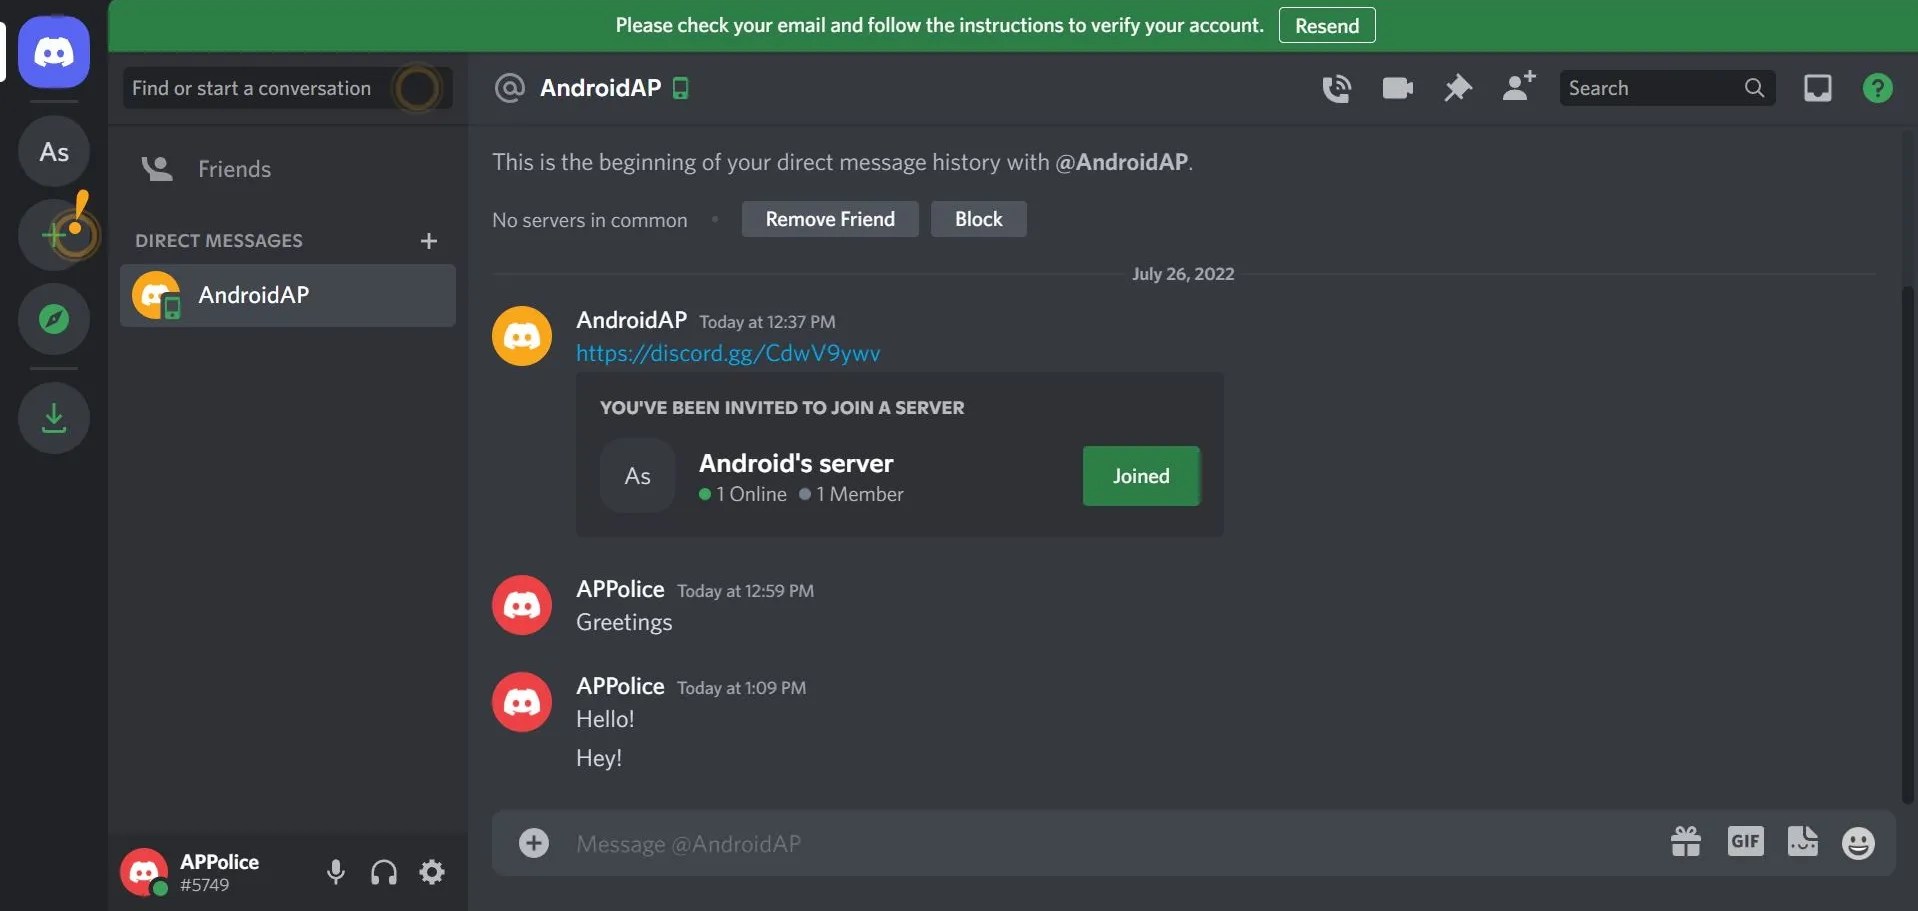The height and width of the screenshot is (911, 1918).
Task: Open the inbox
Action: 1817,88
